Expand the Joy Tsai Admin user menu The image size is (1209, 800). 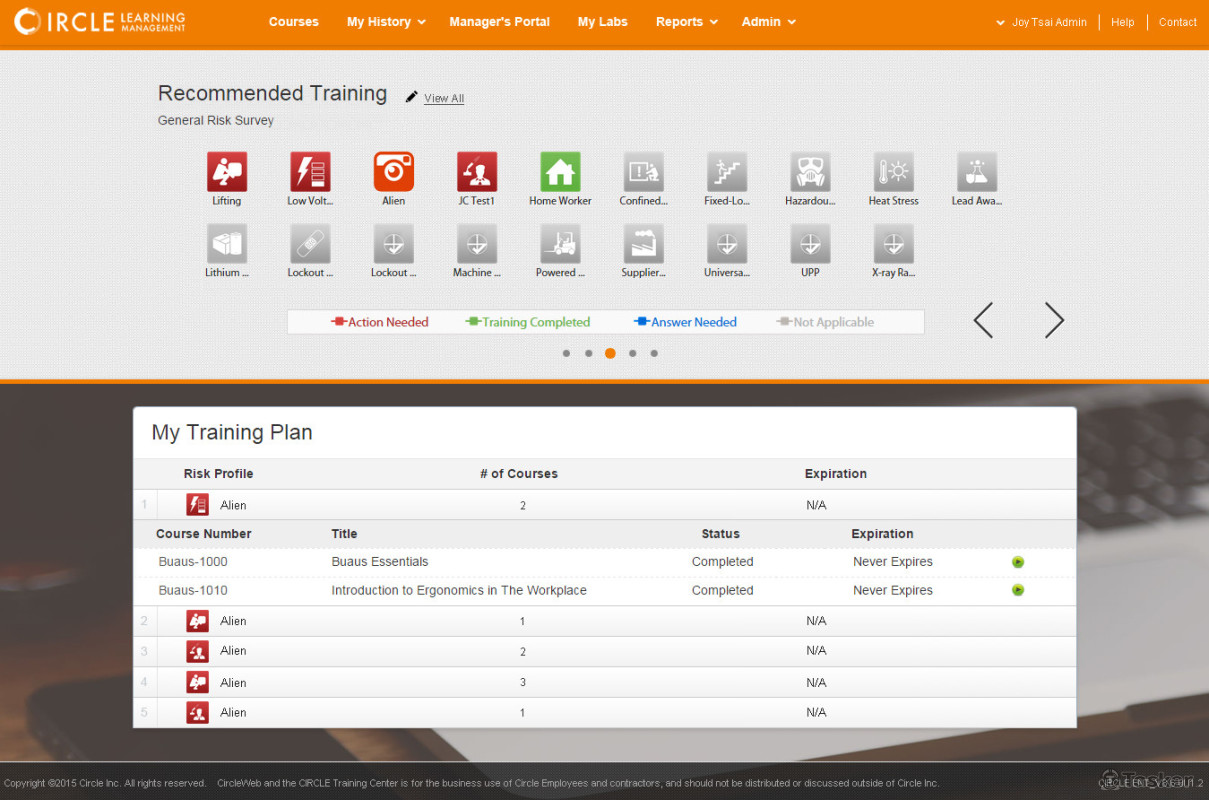pos(1041,22)
